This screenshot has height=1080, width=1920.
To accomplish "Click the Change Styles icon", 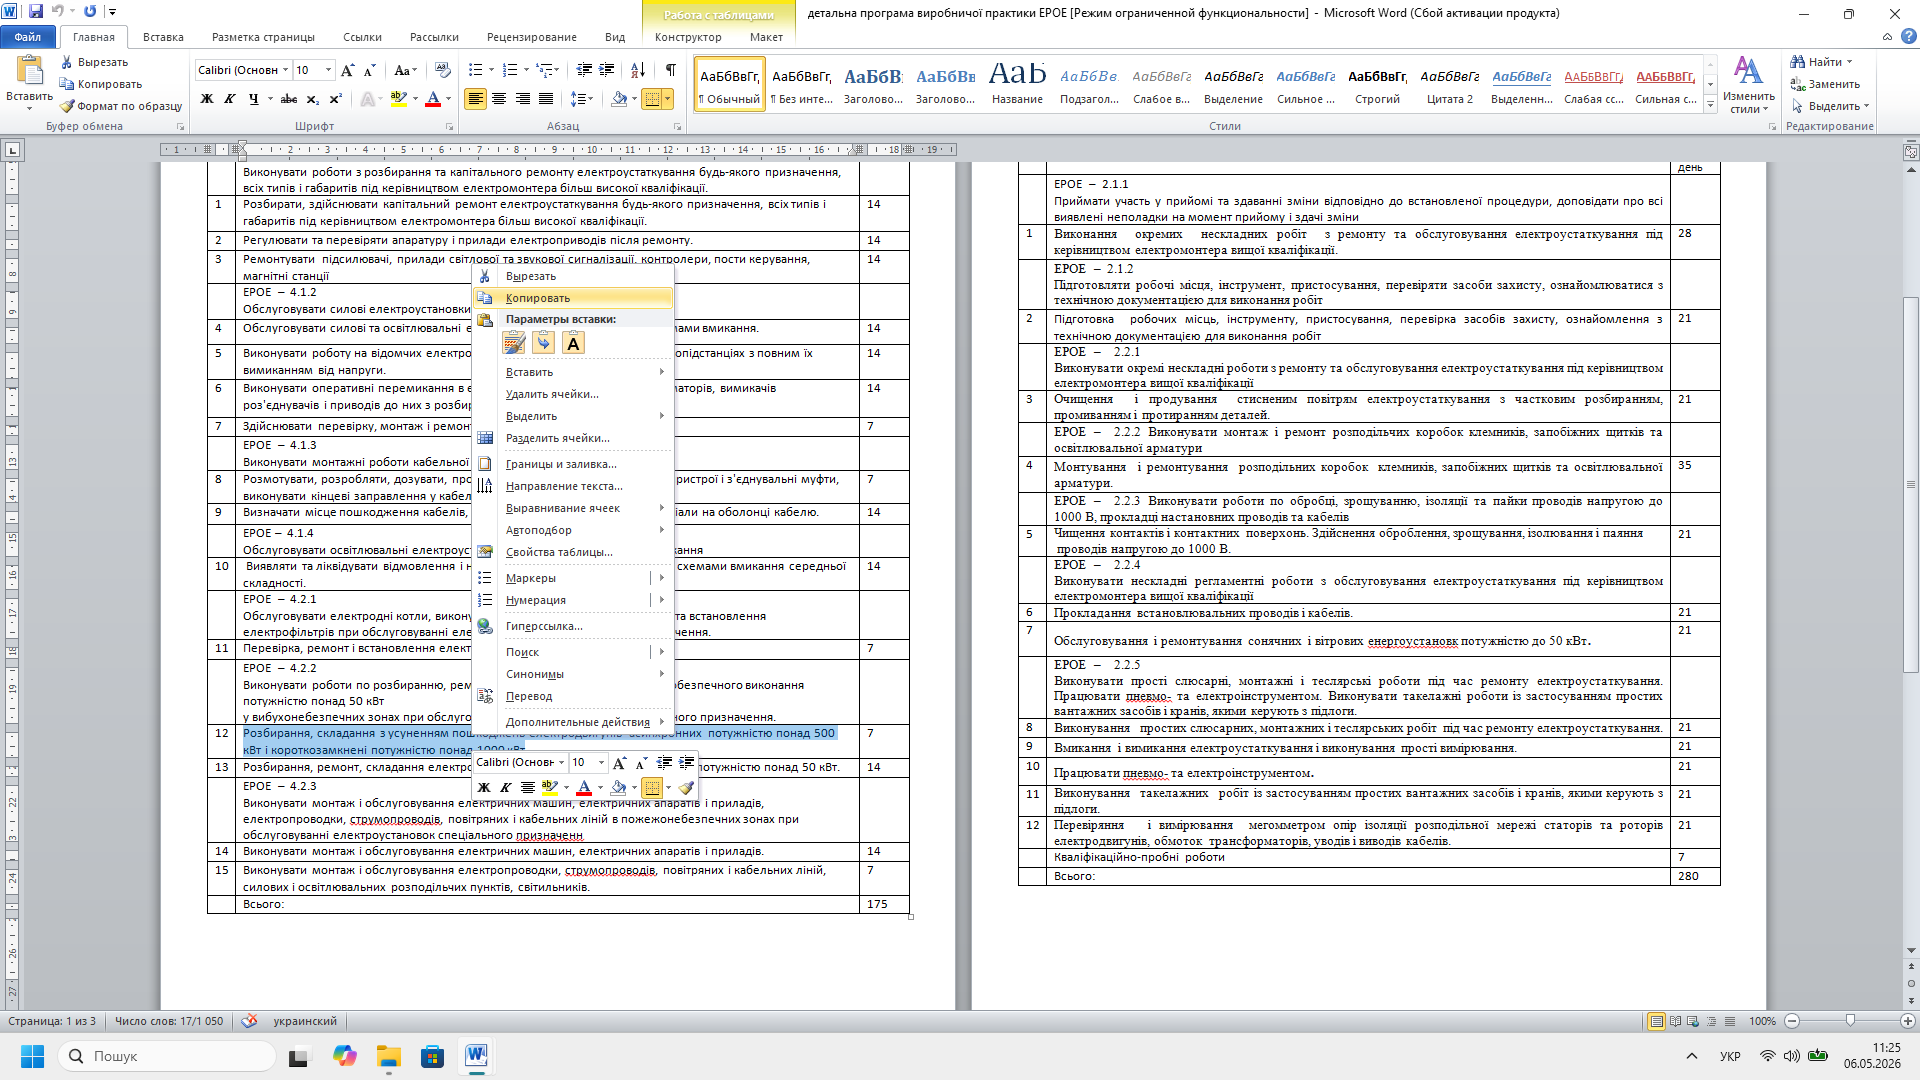I will click(1748, 85).
